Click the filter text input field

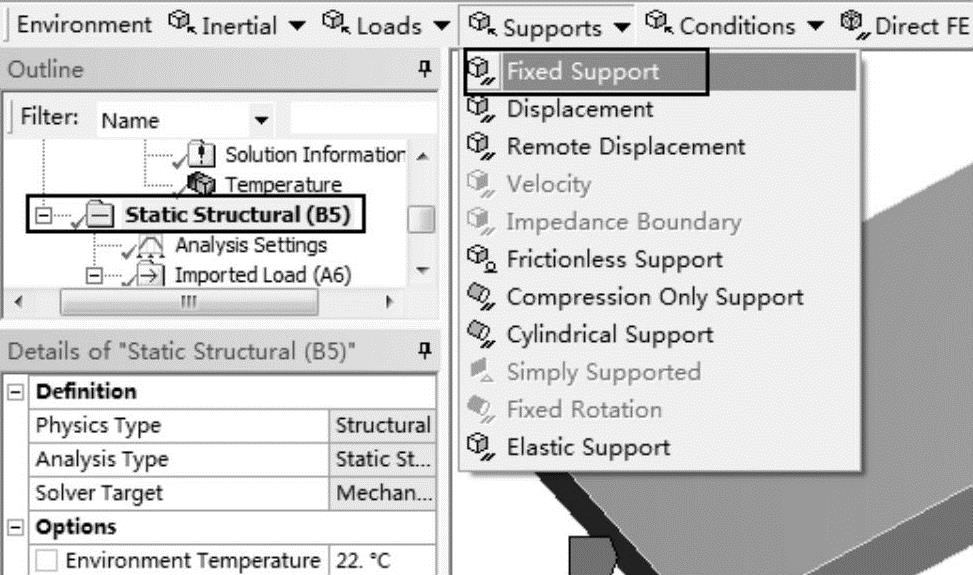click(363, 118)
